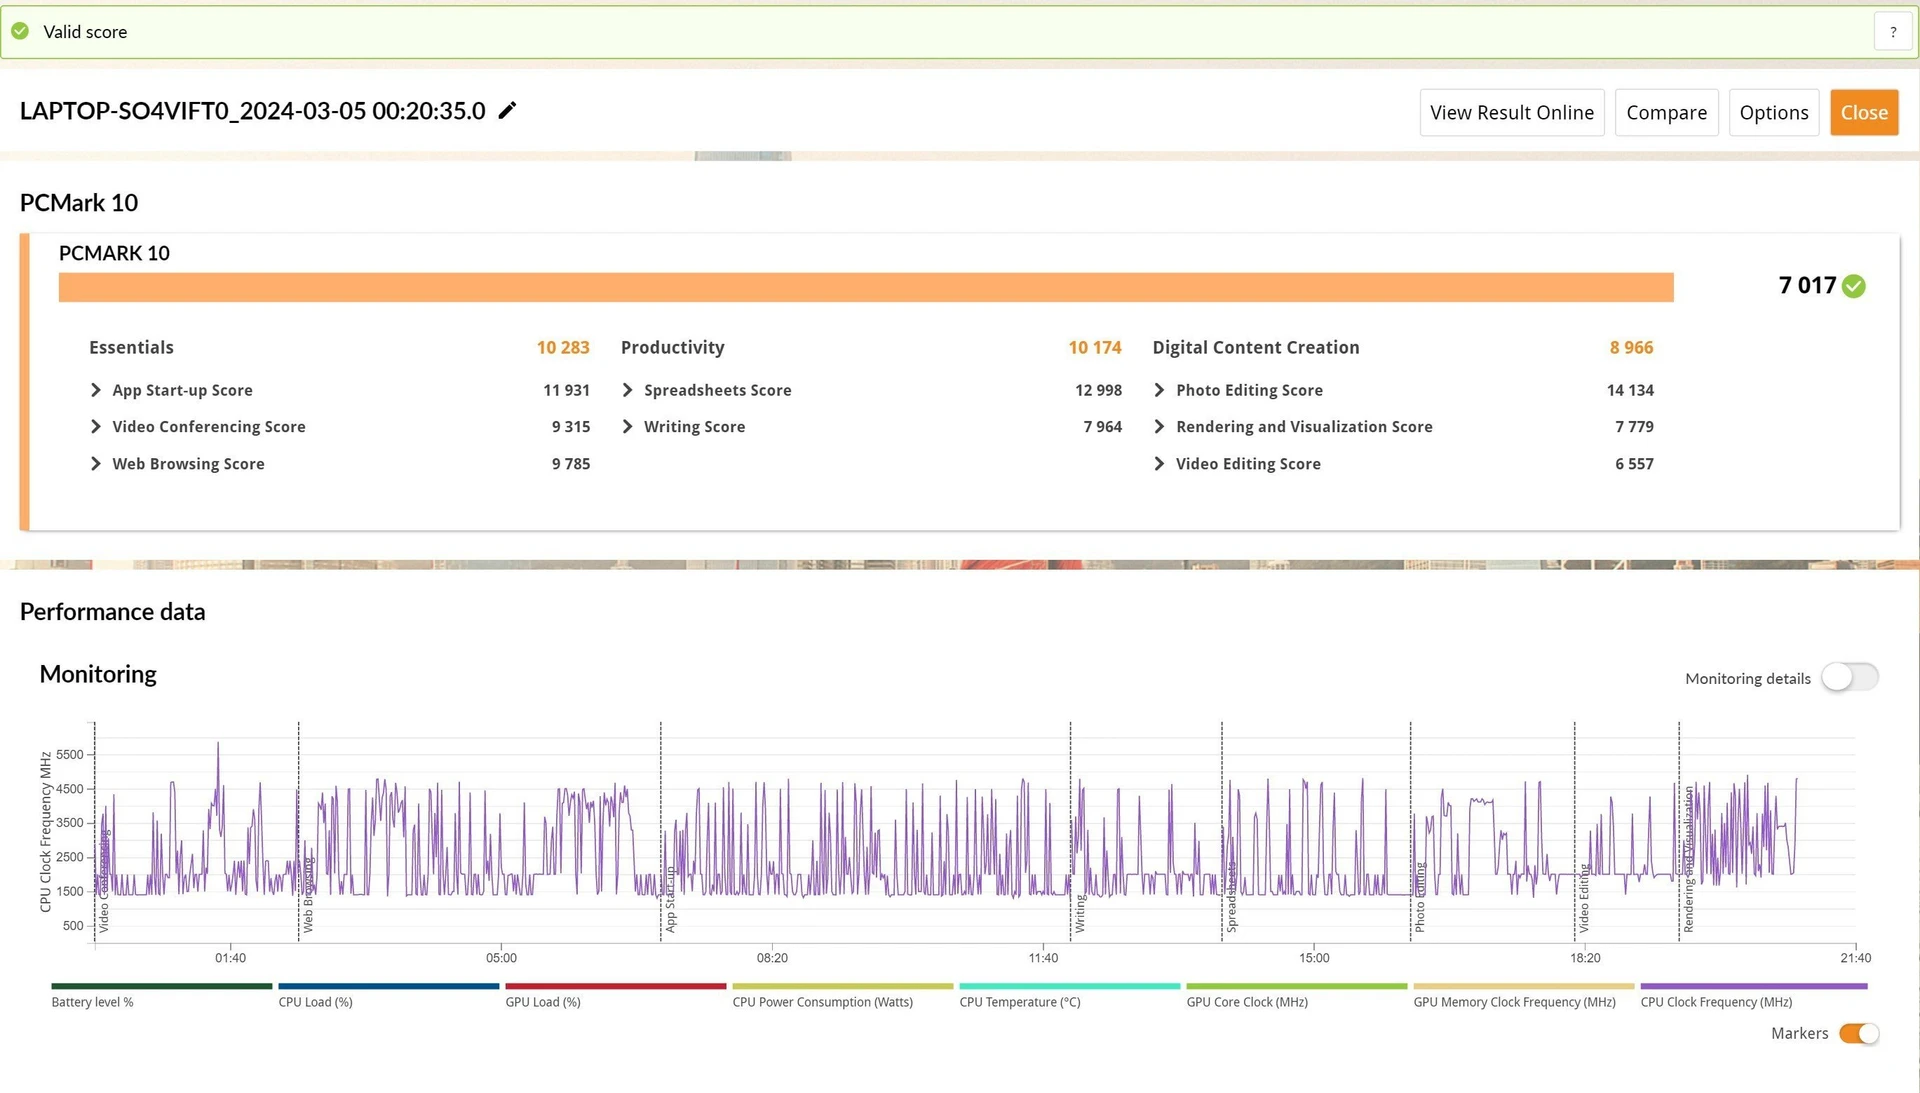Click the orange PCMark 10 score bar
1920x1093 pixels.
click(866, 287)
